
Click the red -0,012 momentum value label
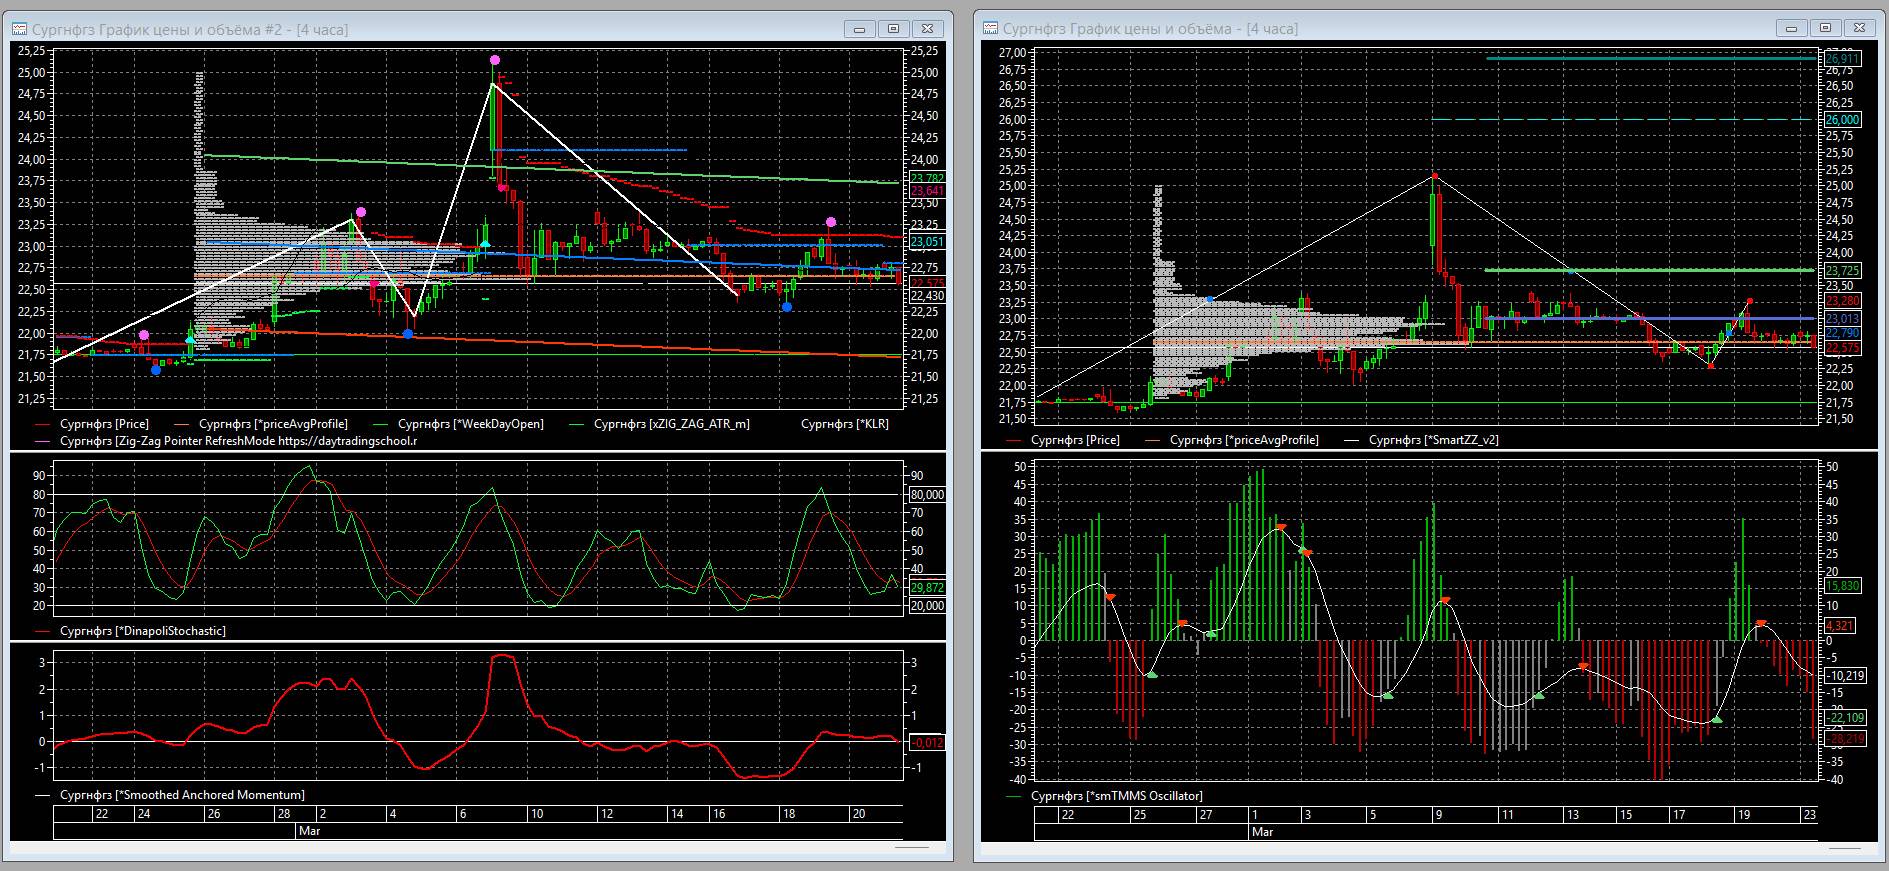pos(926,742)
